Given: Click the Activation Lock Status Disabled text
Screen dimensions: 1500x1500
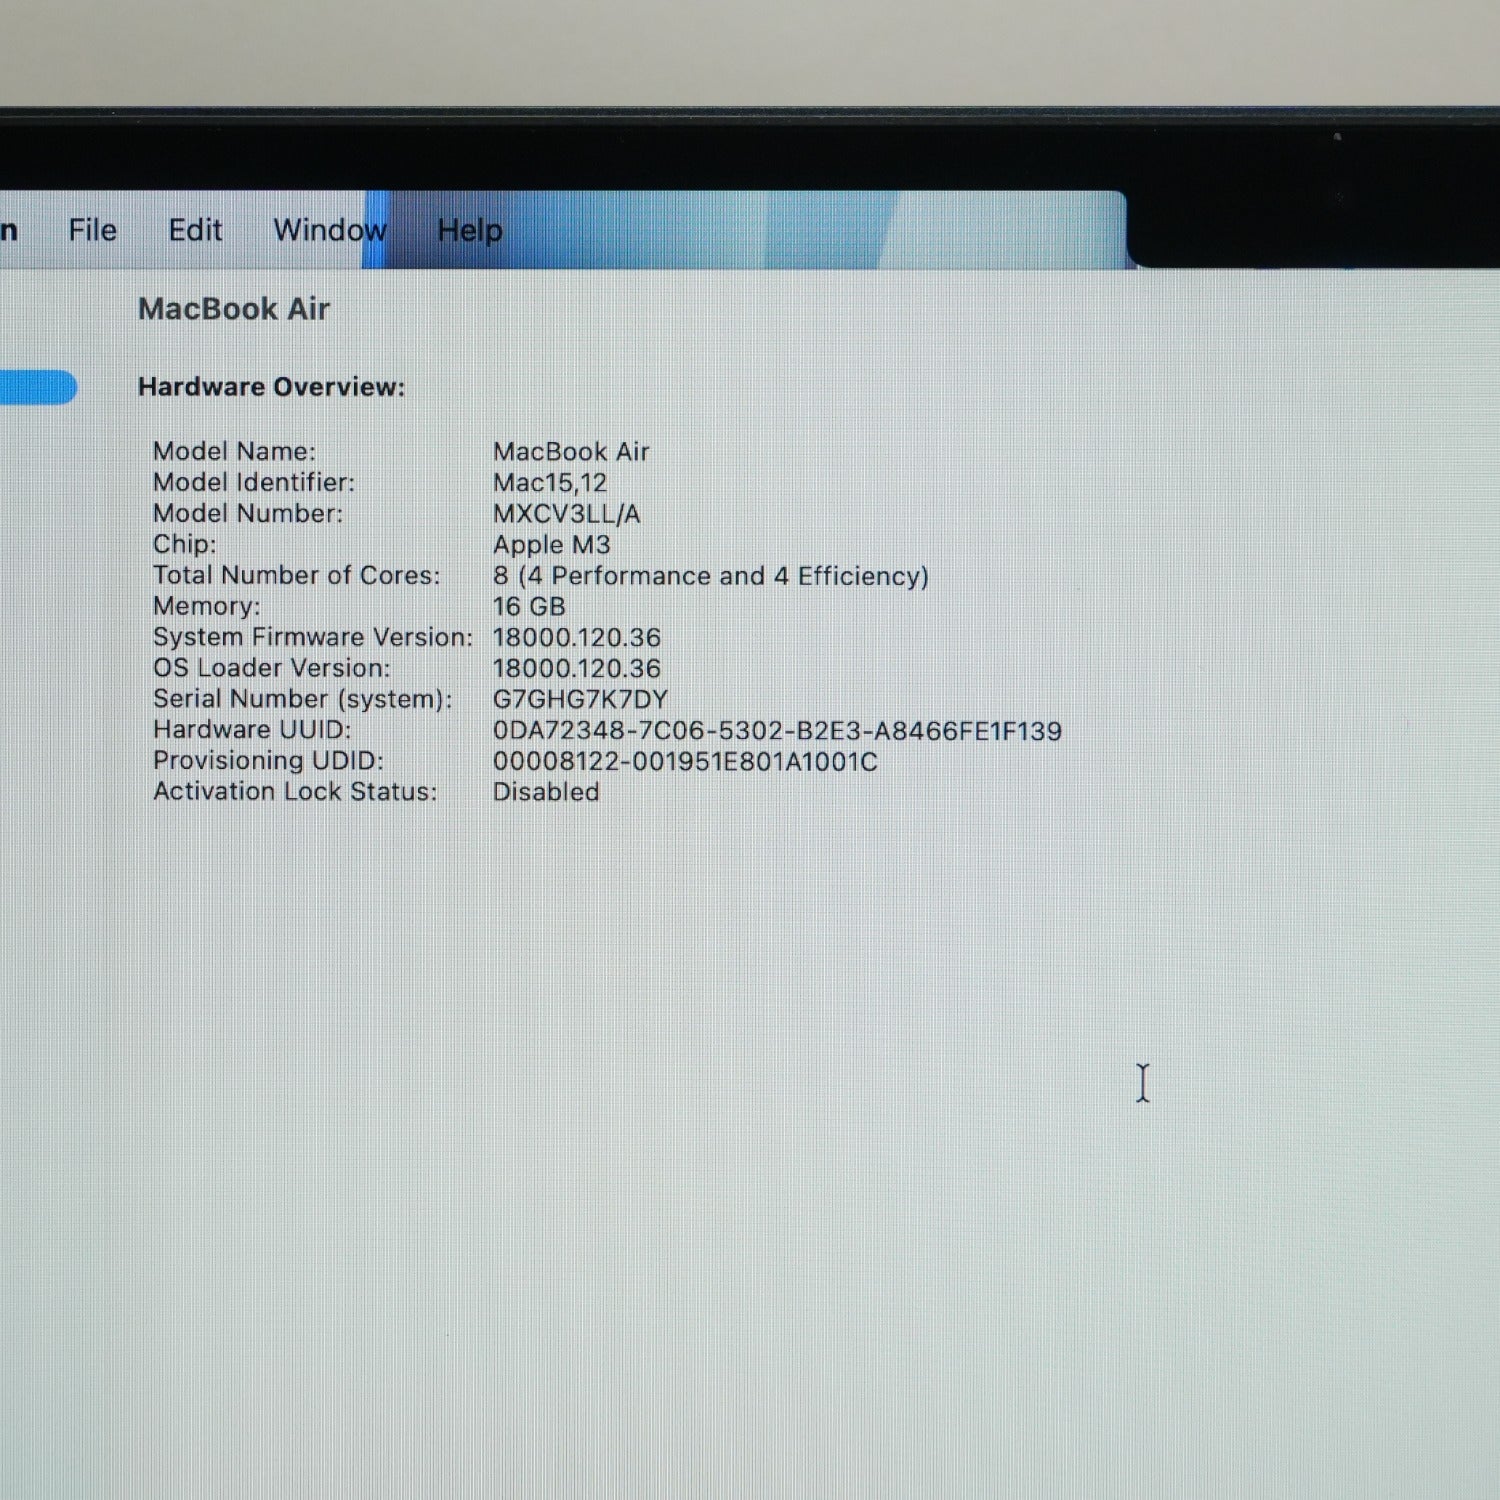Looking at the screenshot, I should pos(546,792).
